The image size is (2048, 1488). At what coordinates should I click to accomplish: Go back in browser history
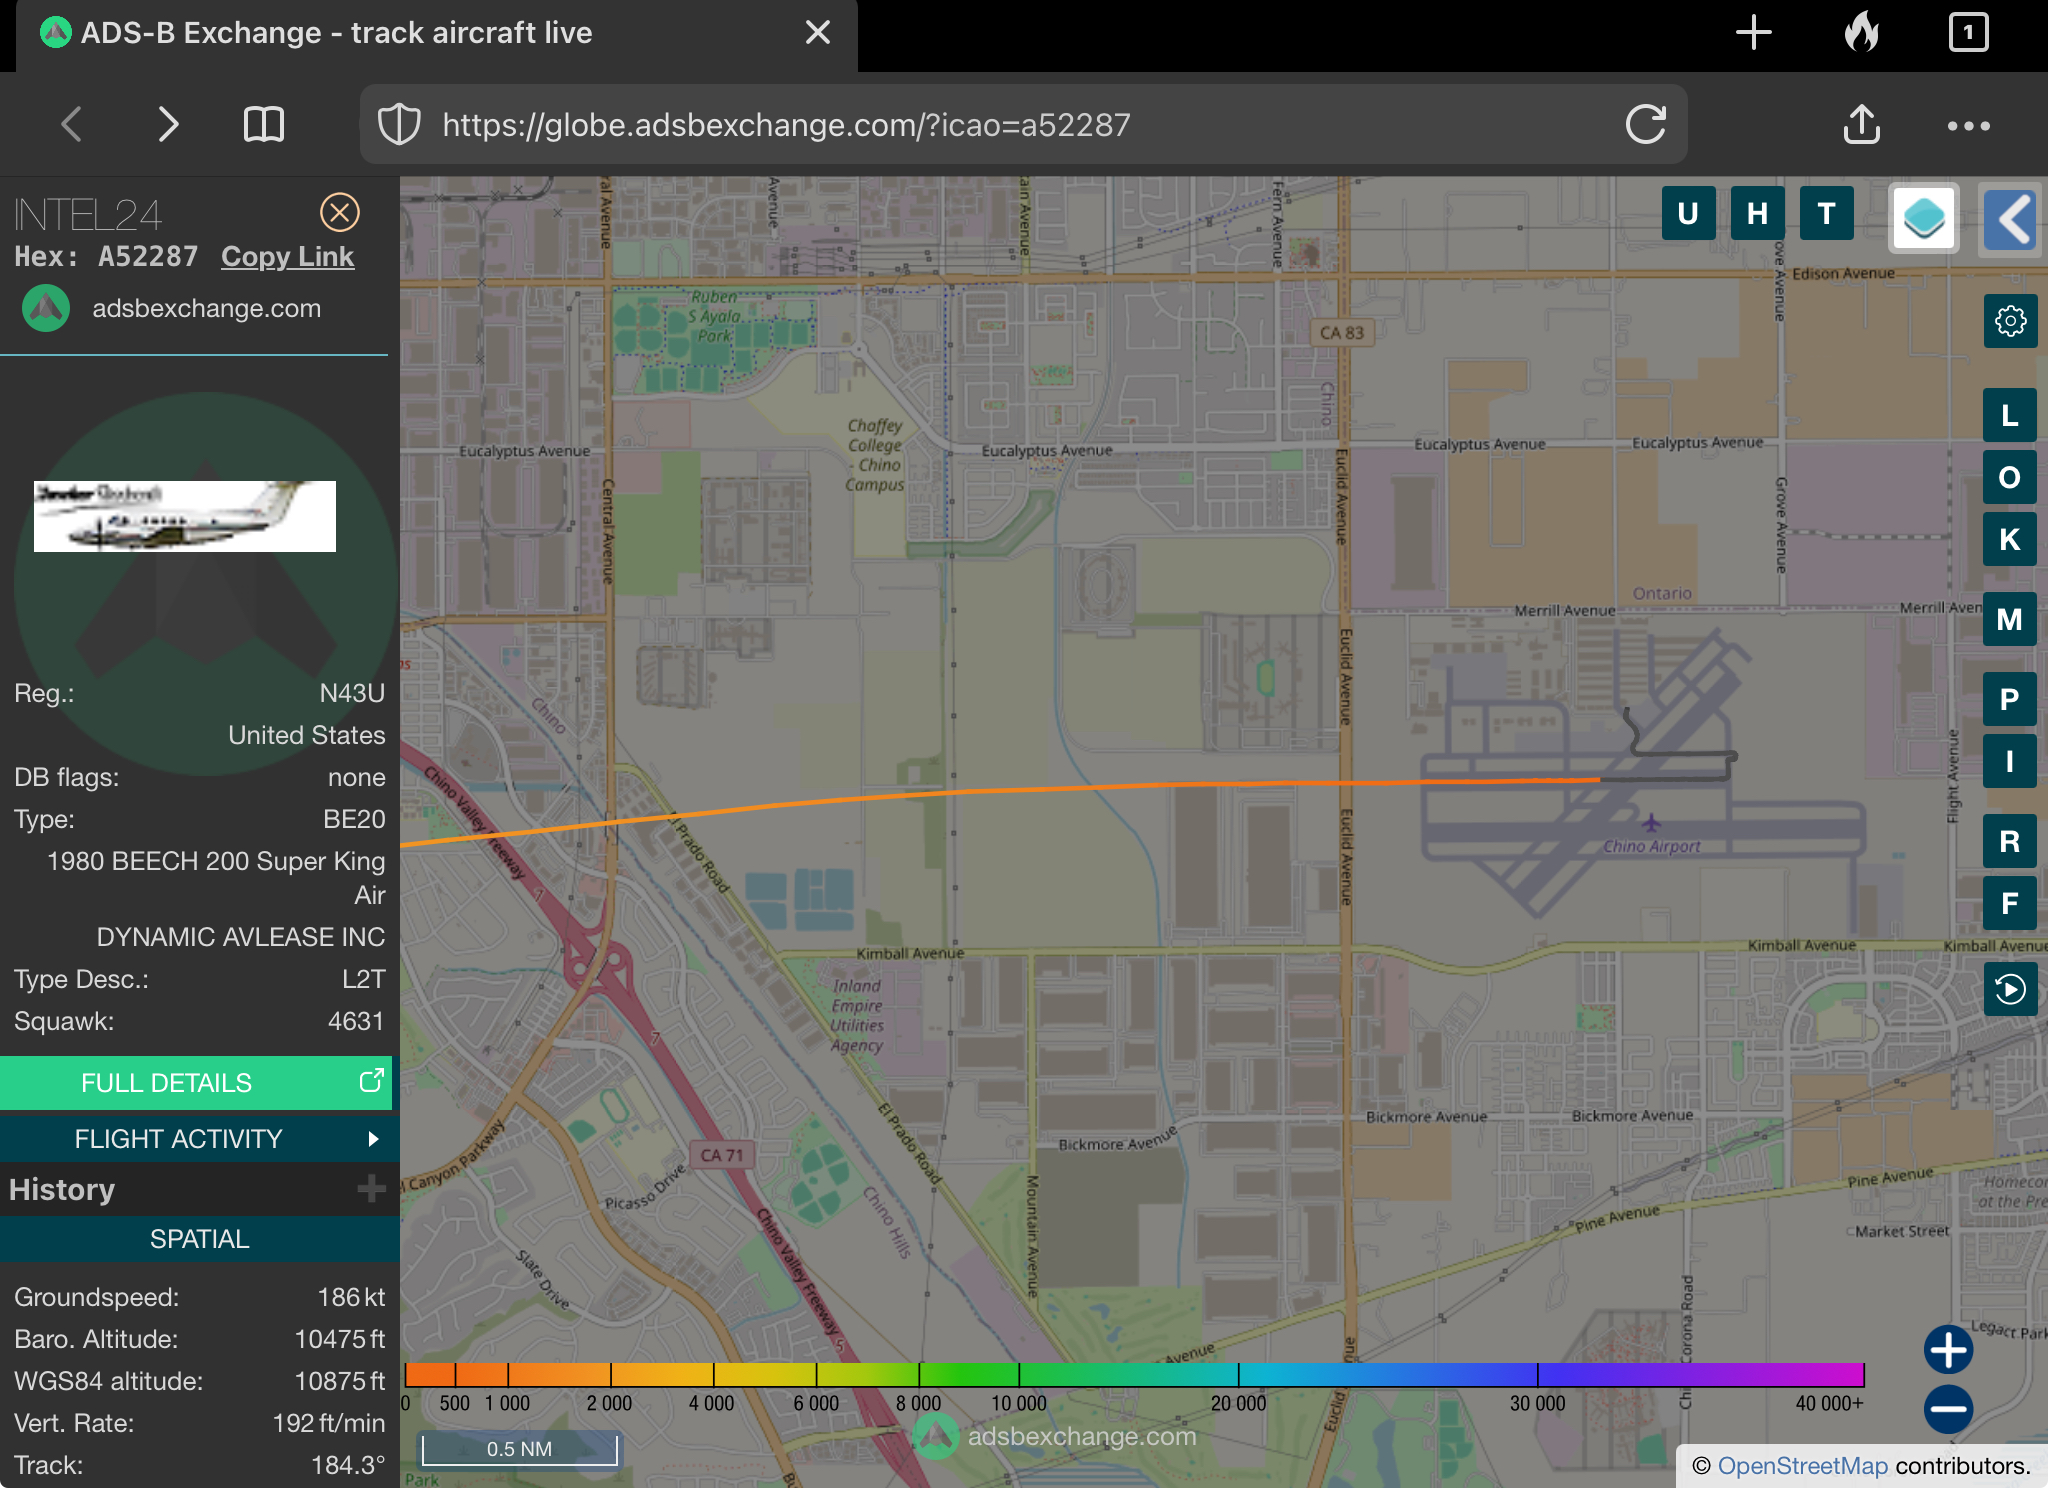[71, 125]
